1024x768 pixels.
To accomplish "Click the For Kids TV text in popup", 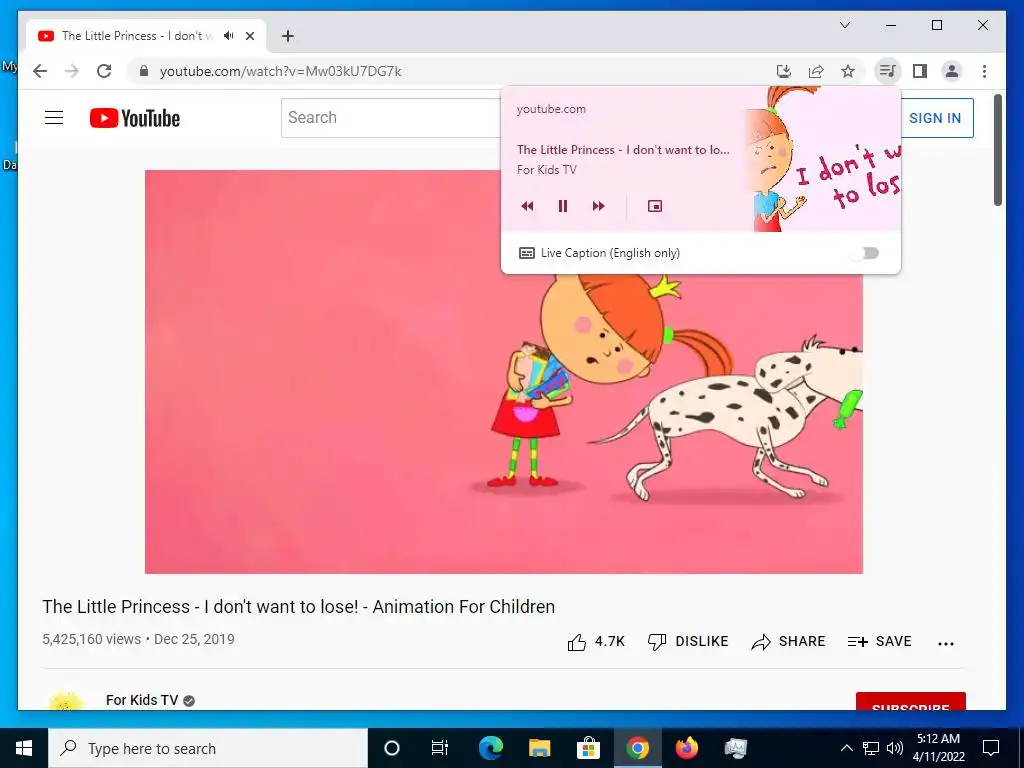I will click(x=547, y=170).
